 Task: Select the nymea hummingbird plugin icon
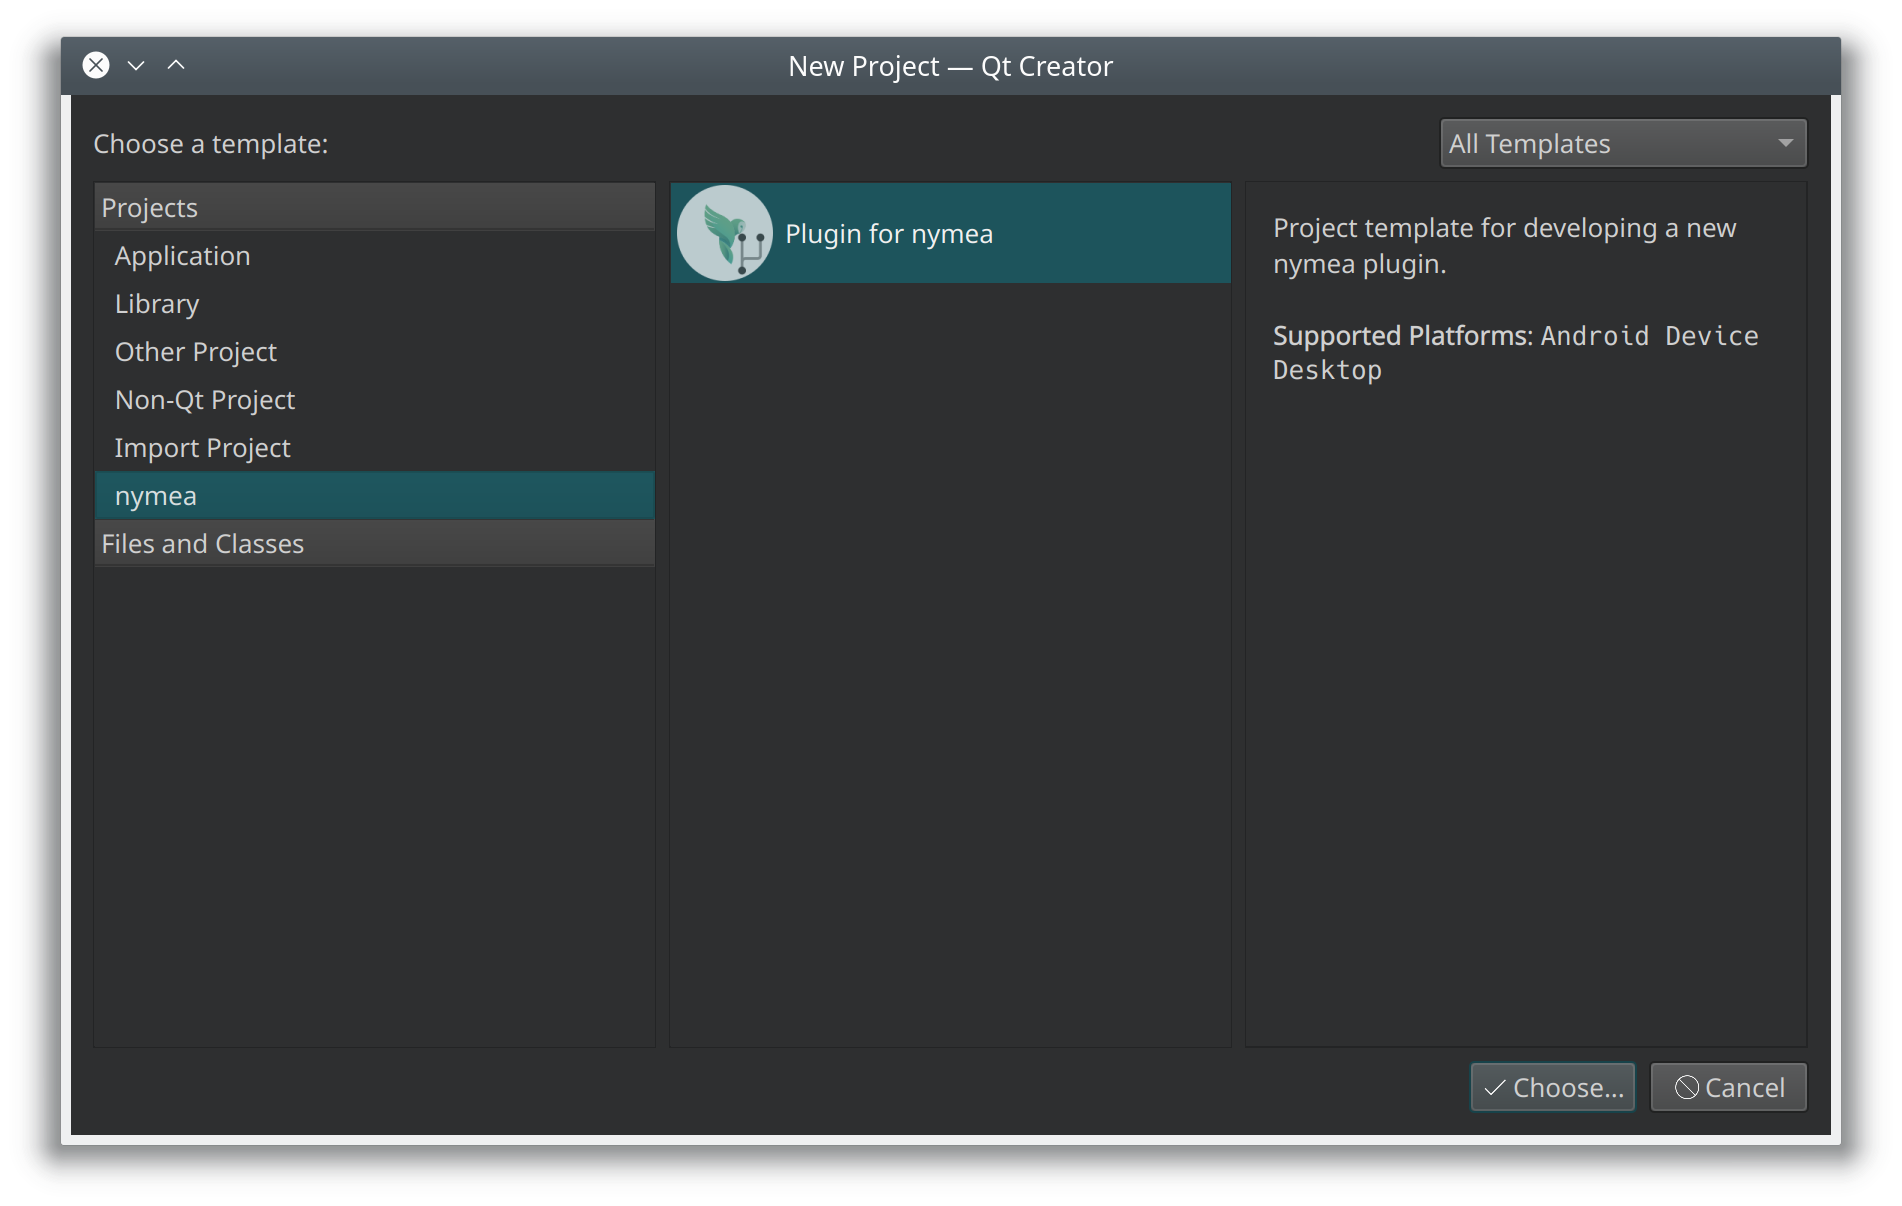coord(724,233)
